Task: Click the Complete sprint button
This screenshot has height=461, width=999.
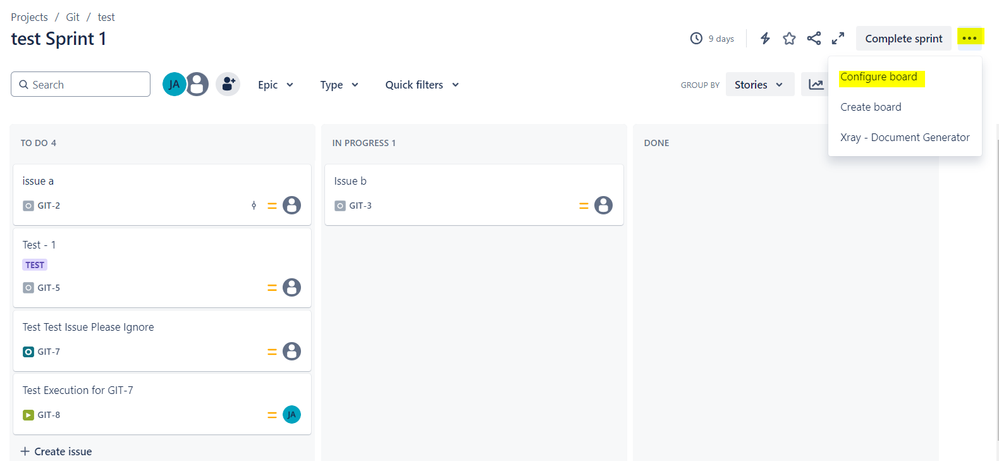Action: click(x=903, y=39)
